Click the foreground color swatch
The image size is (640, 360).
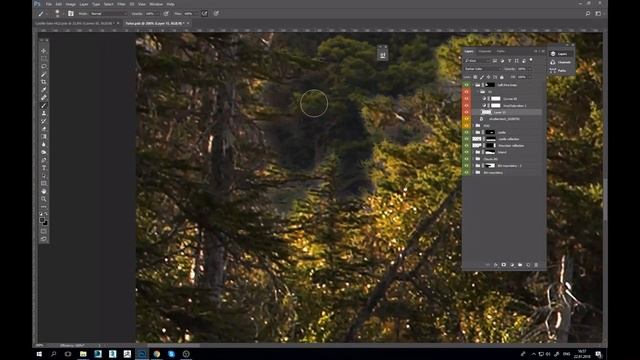click(42, 220)
